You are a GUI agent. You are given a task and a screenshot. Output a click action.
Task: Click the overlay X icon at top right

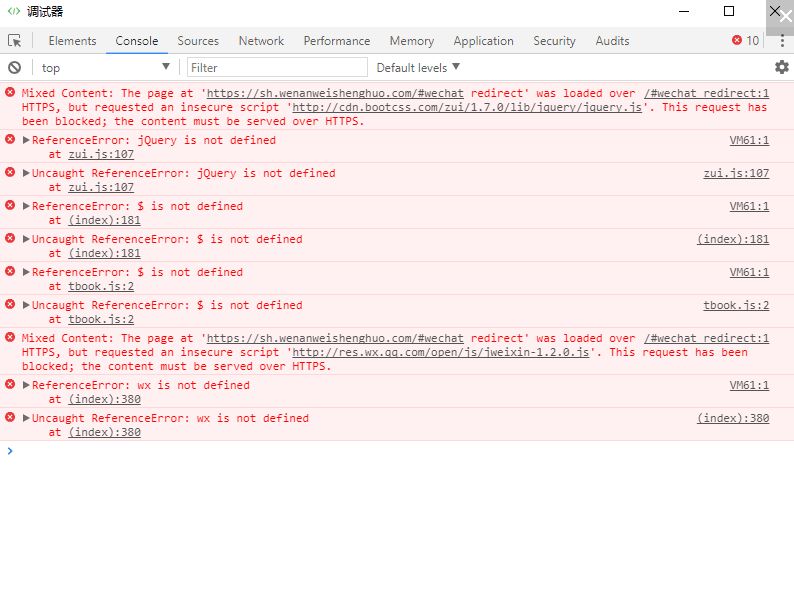[780, 17]
